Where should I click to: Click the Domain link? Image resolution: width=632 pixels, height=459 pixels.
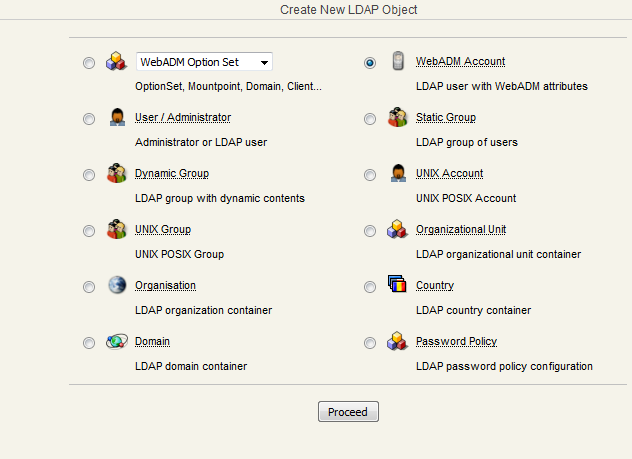(152, 341)
